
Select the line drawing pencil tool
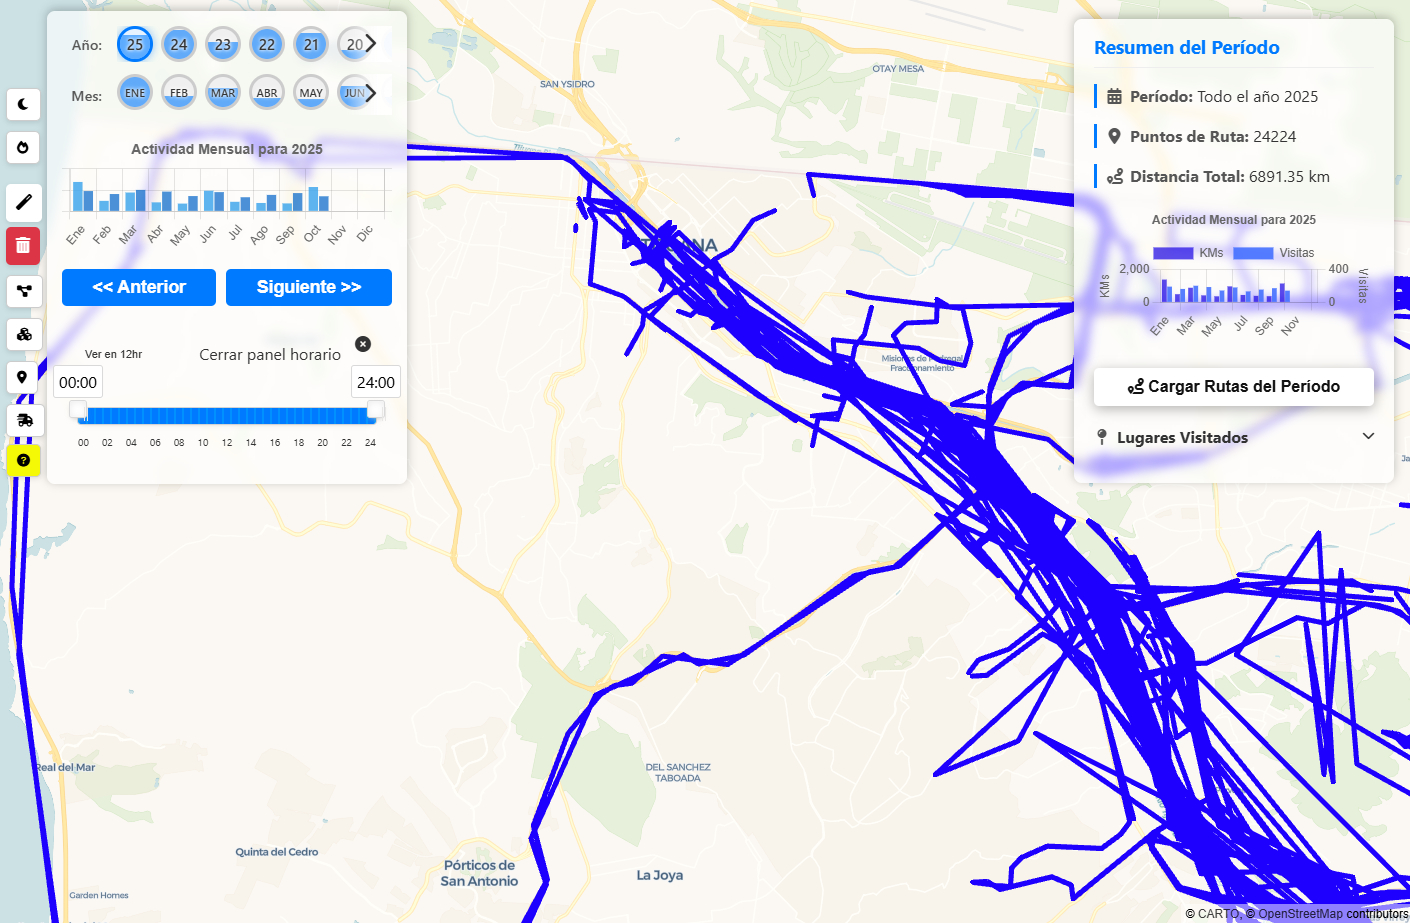[x=23, y=202]
